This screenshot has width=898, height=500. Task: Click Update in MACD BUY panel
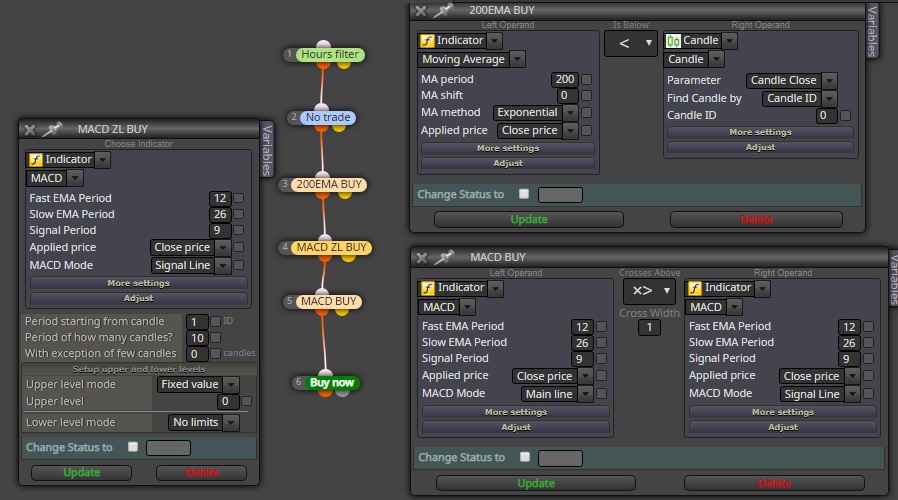(535, 483)
